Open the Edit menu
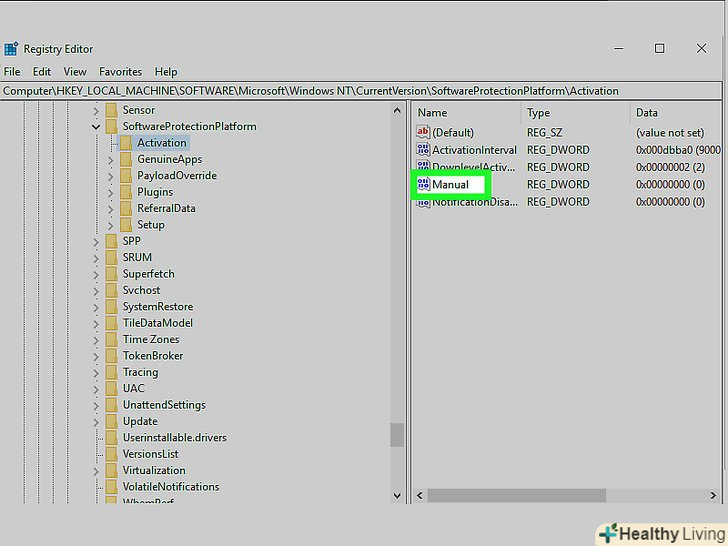This screenshot has height=546, width=728. coord(41,72)
